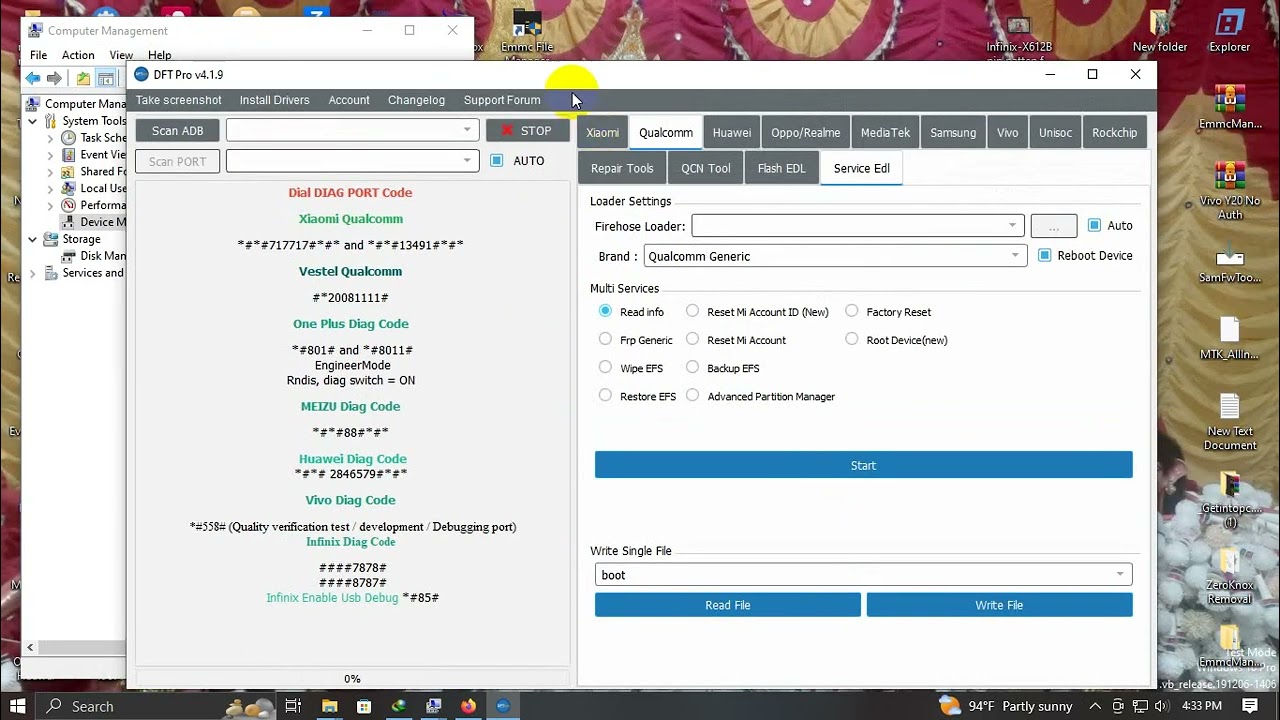Image resolution: width=1280 pixels, height=720 pixels.
Task: Select Reset Mi Account ID (New) option
Action: 692,311
